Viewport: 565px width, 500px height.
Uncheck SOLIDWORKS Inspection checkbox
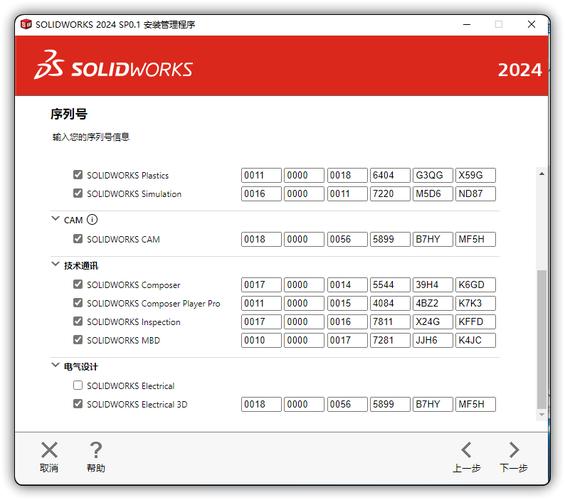click(78, 321)
